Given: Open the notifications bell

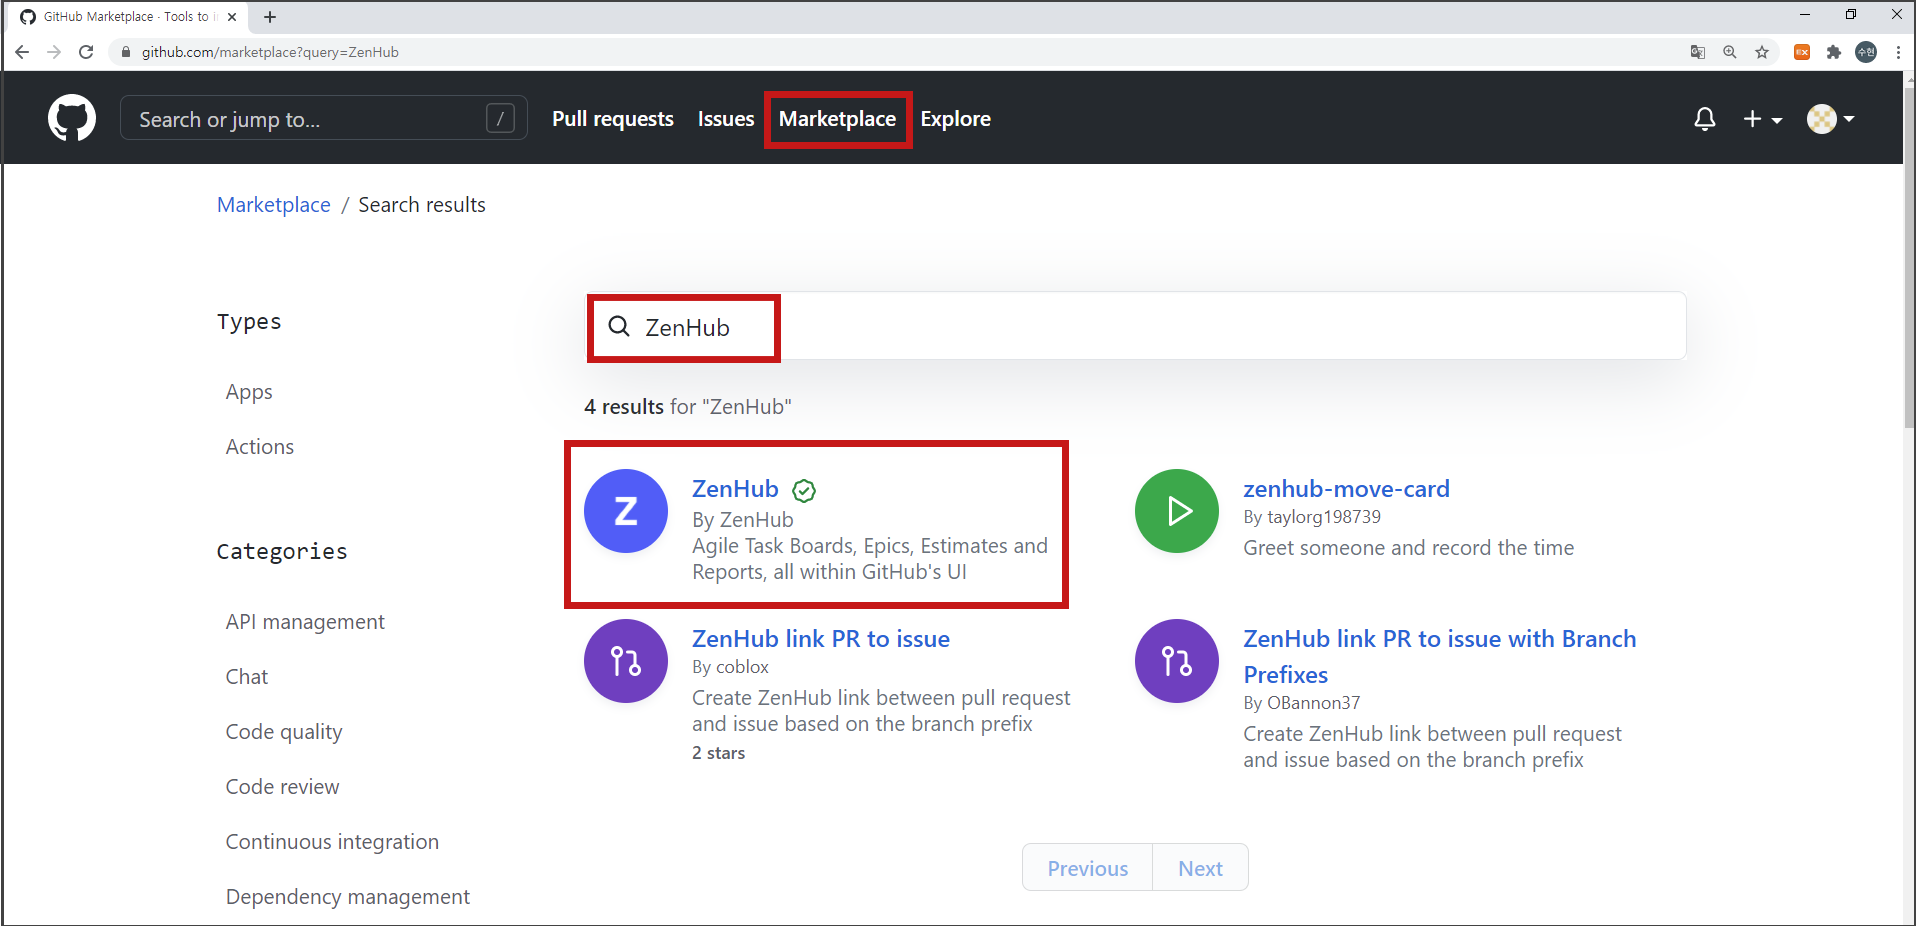Looking at the screenshot, I should click(x=1705, y=119).
